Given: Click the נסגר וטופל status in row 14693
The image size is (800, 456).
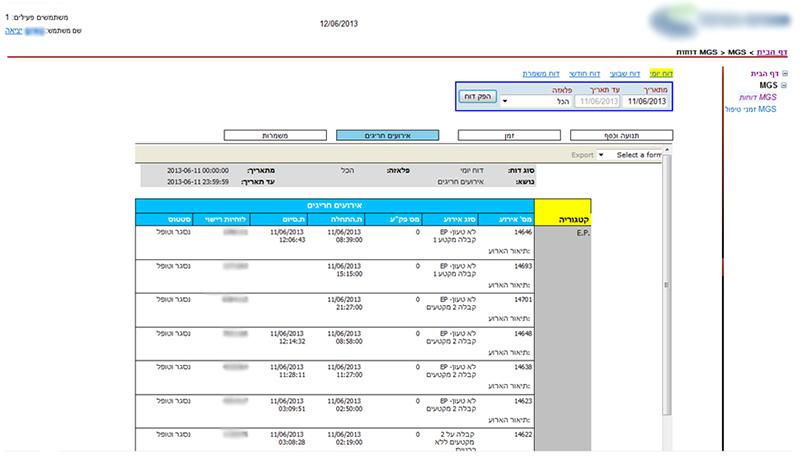Looking at the screenshot, I should coord(173,266).
